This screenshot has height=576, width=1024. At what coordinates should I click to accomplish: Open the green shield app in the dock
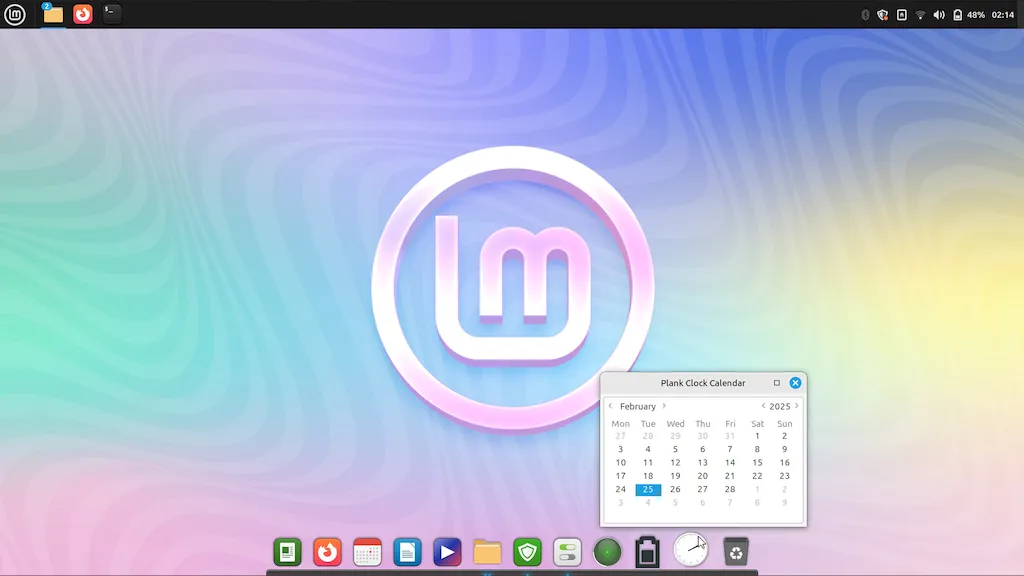click(527, 552)
